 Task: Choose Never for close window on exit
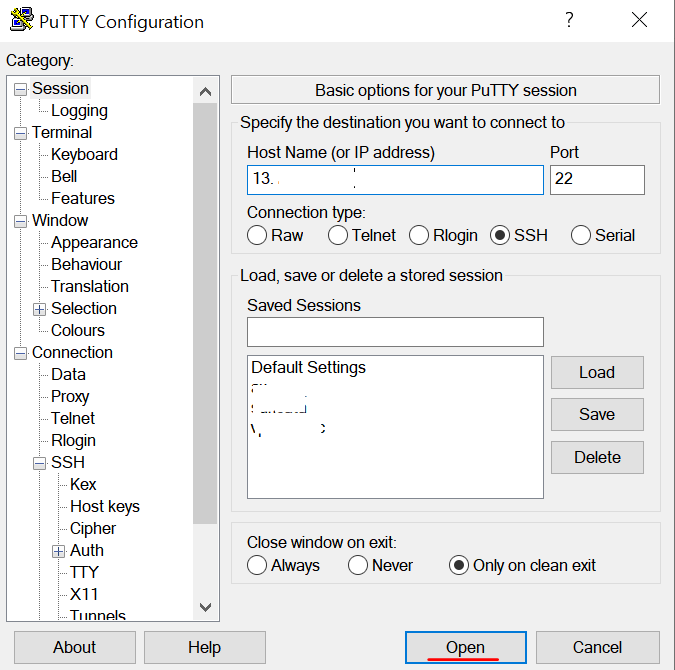click(358, 565)
